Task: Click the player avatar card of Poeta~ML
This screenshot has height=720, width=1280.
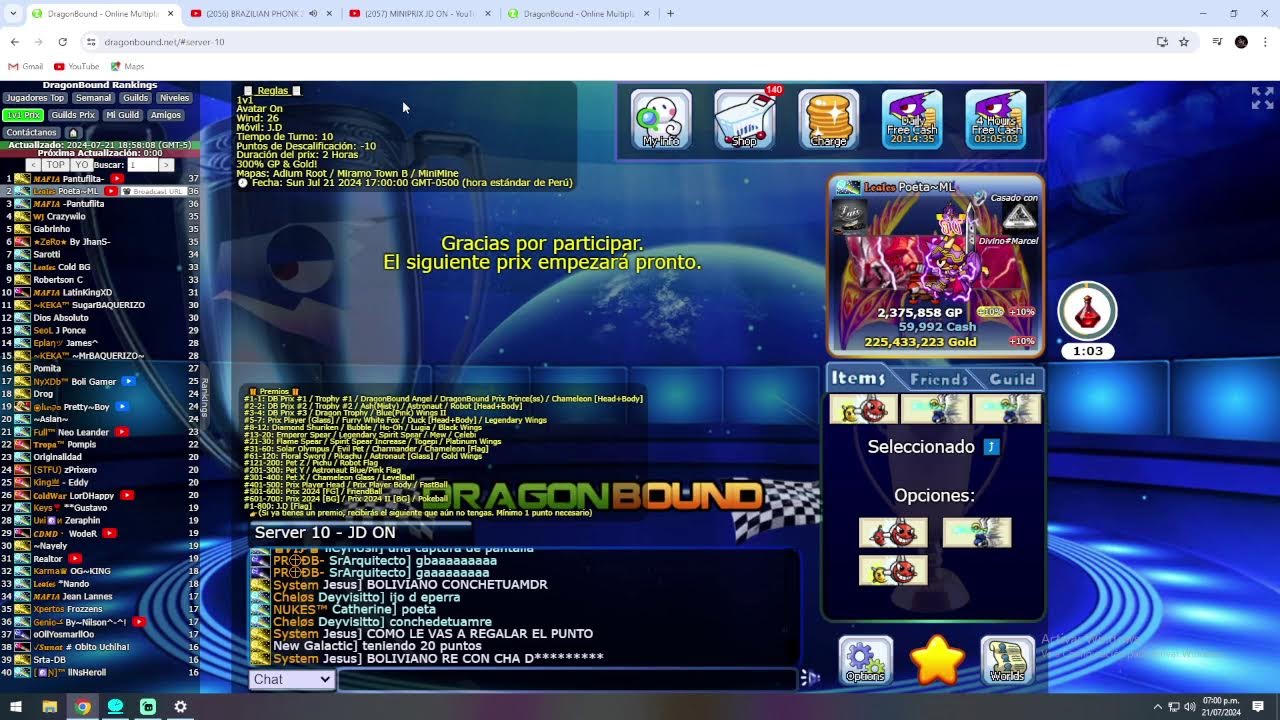Action: (x=936, y=265)
